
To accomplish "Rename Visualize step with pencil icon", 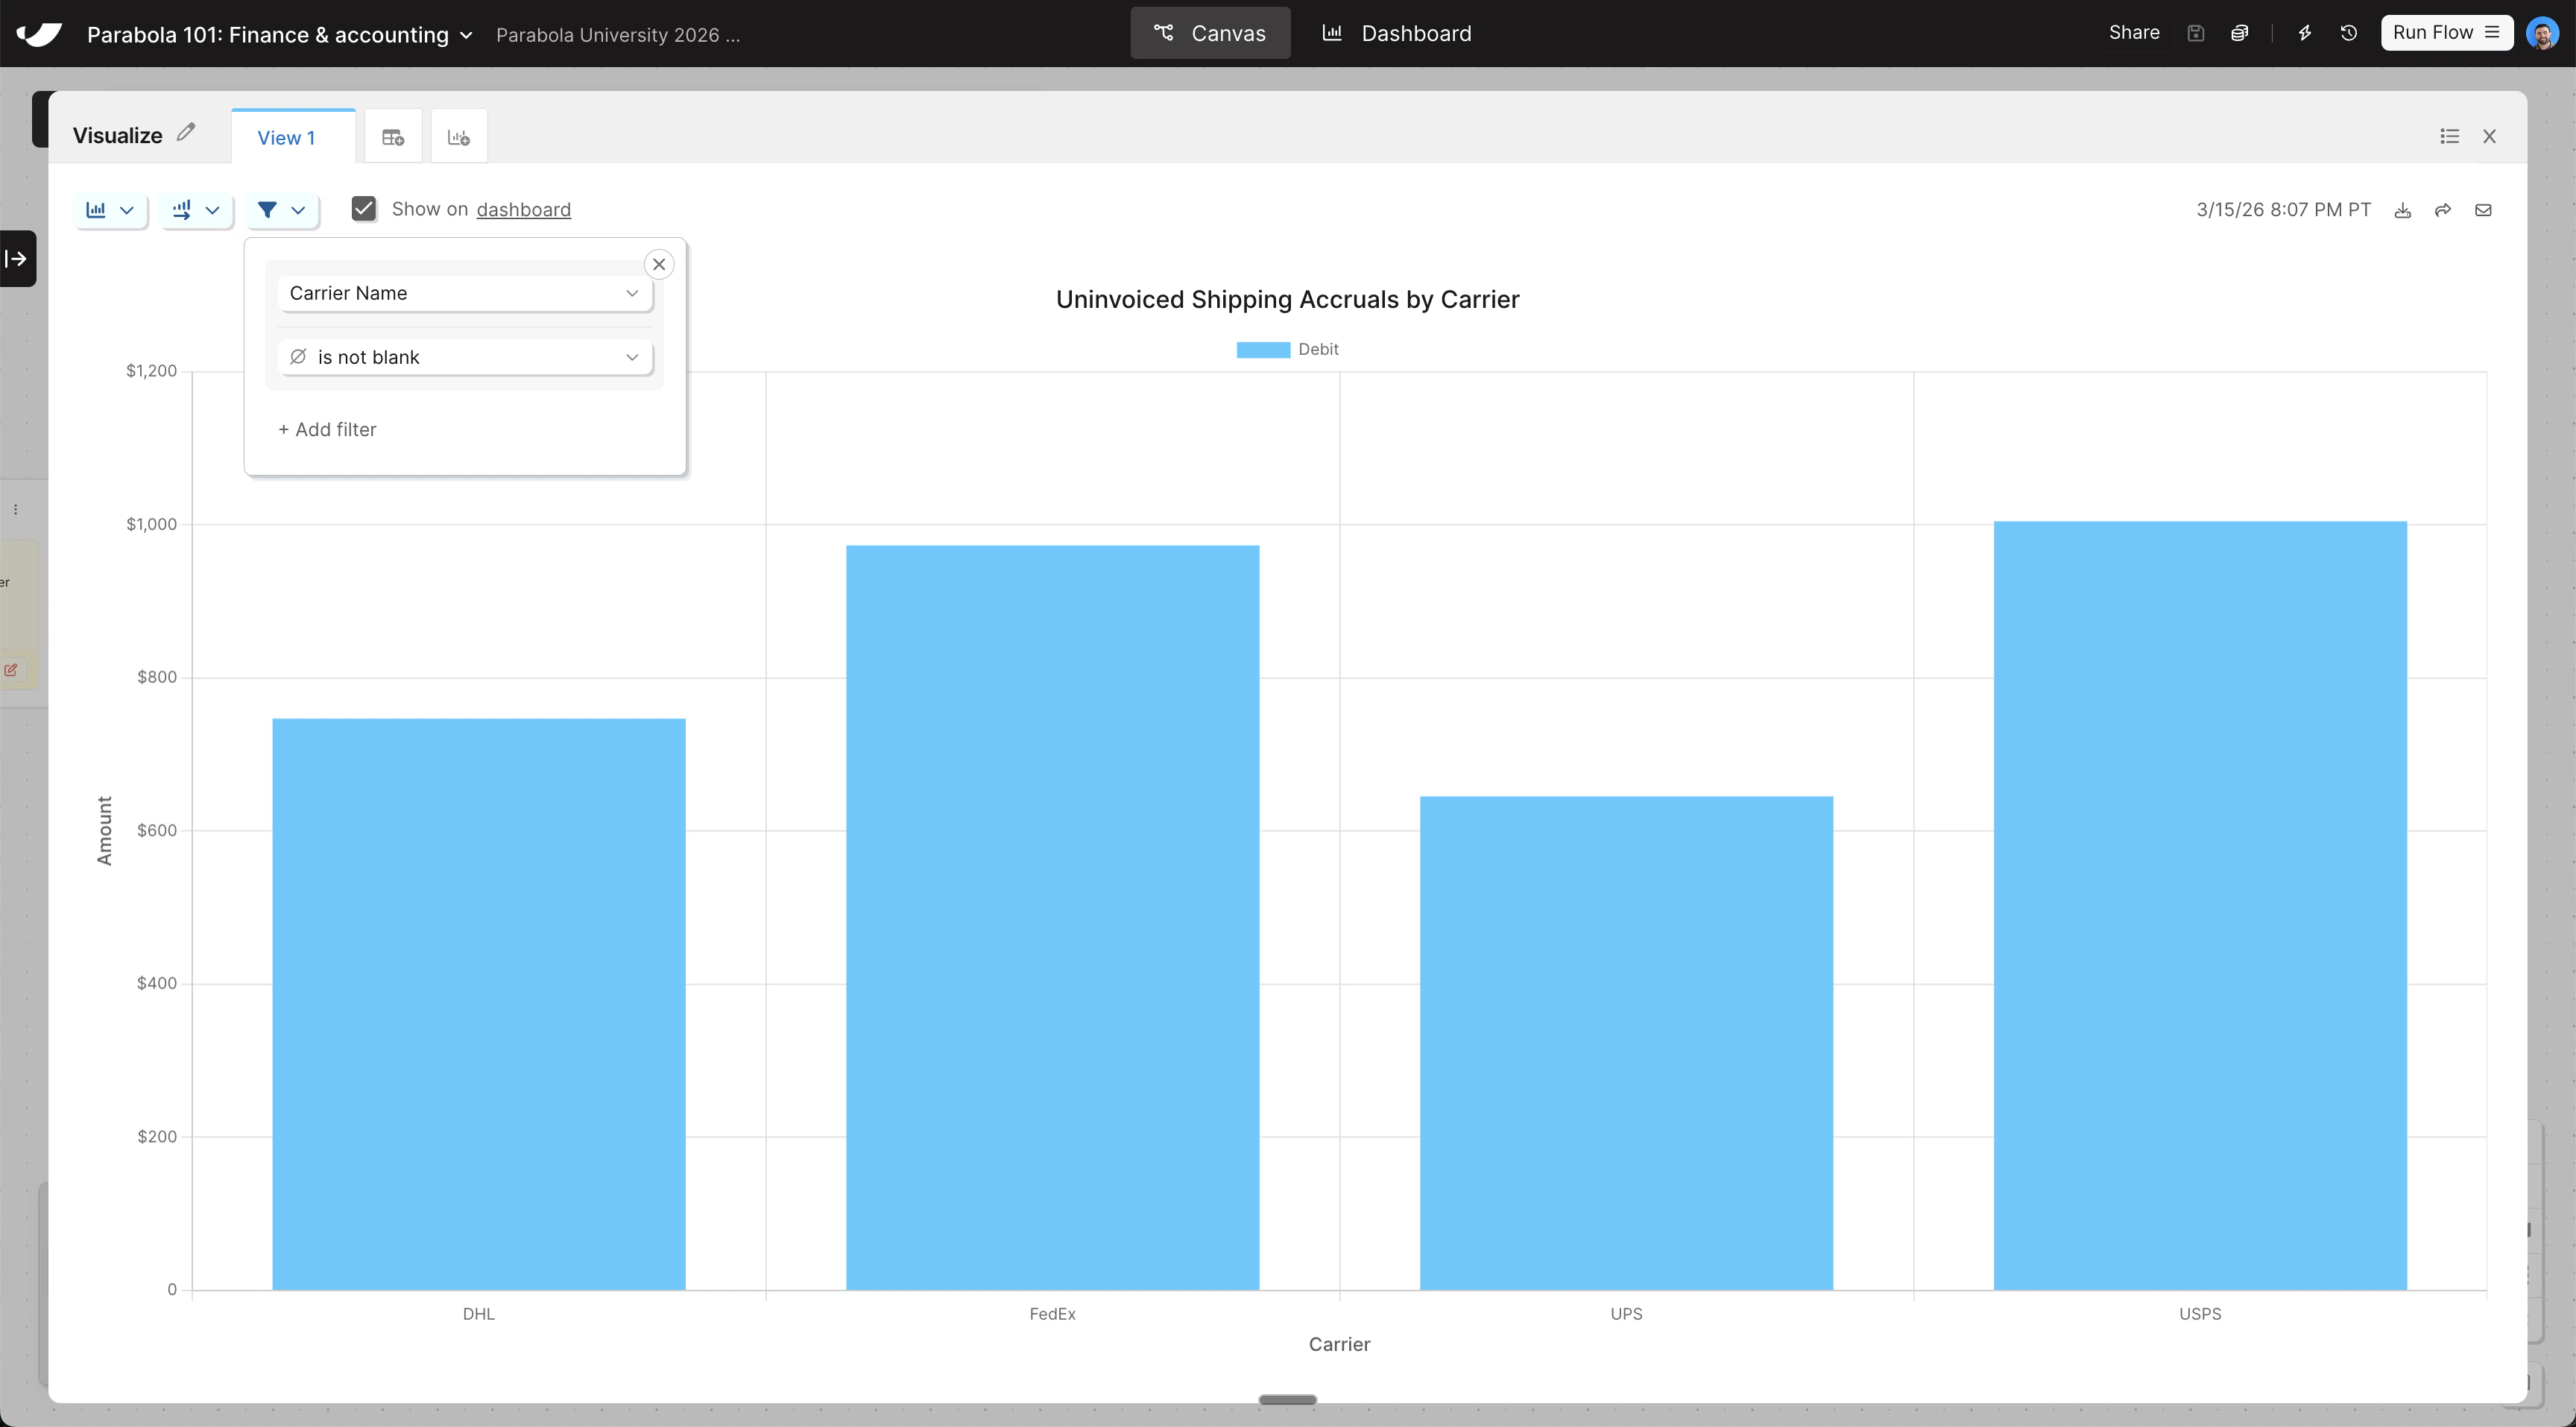I will click(x=186, y=132).
